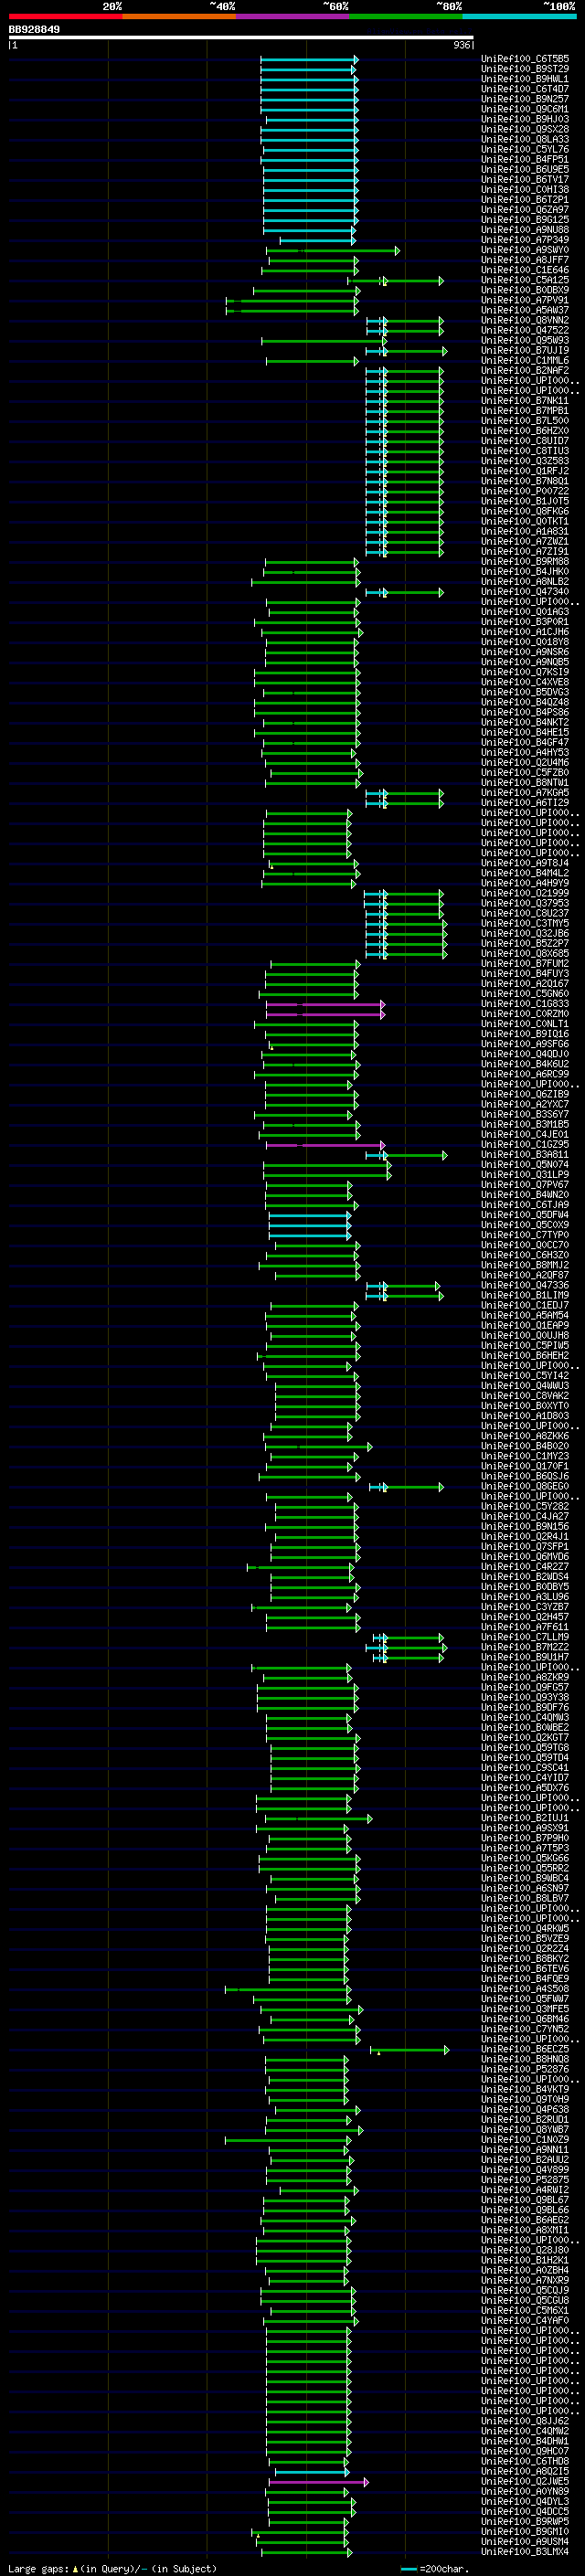Click label UniRef100_B4K6U2
This screenshot has height=2576, width=585.
pos(525,1064)
